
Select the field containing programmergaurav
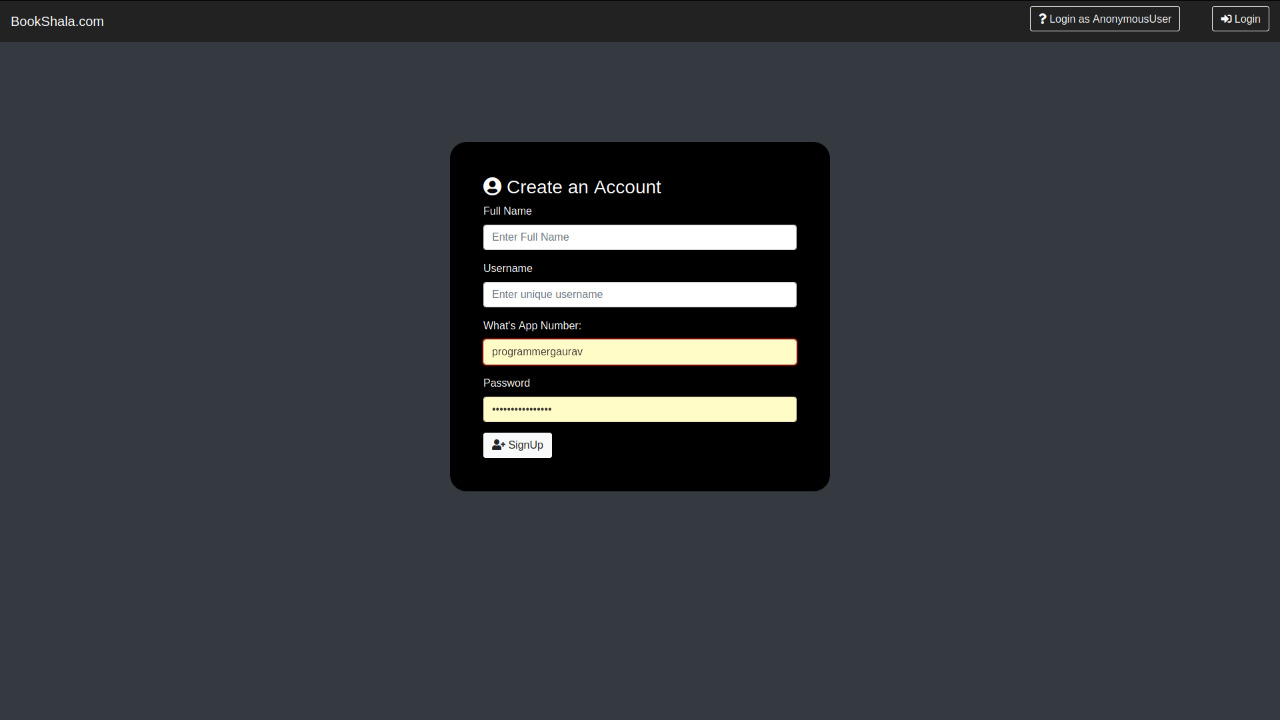coord(640,352)
